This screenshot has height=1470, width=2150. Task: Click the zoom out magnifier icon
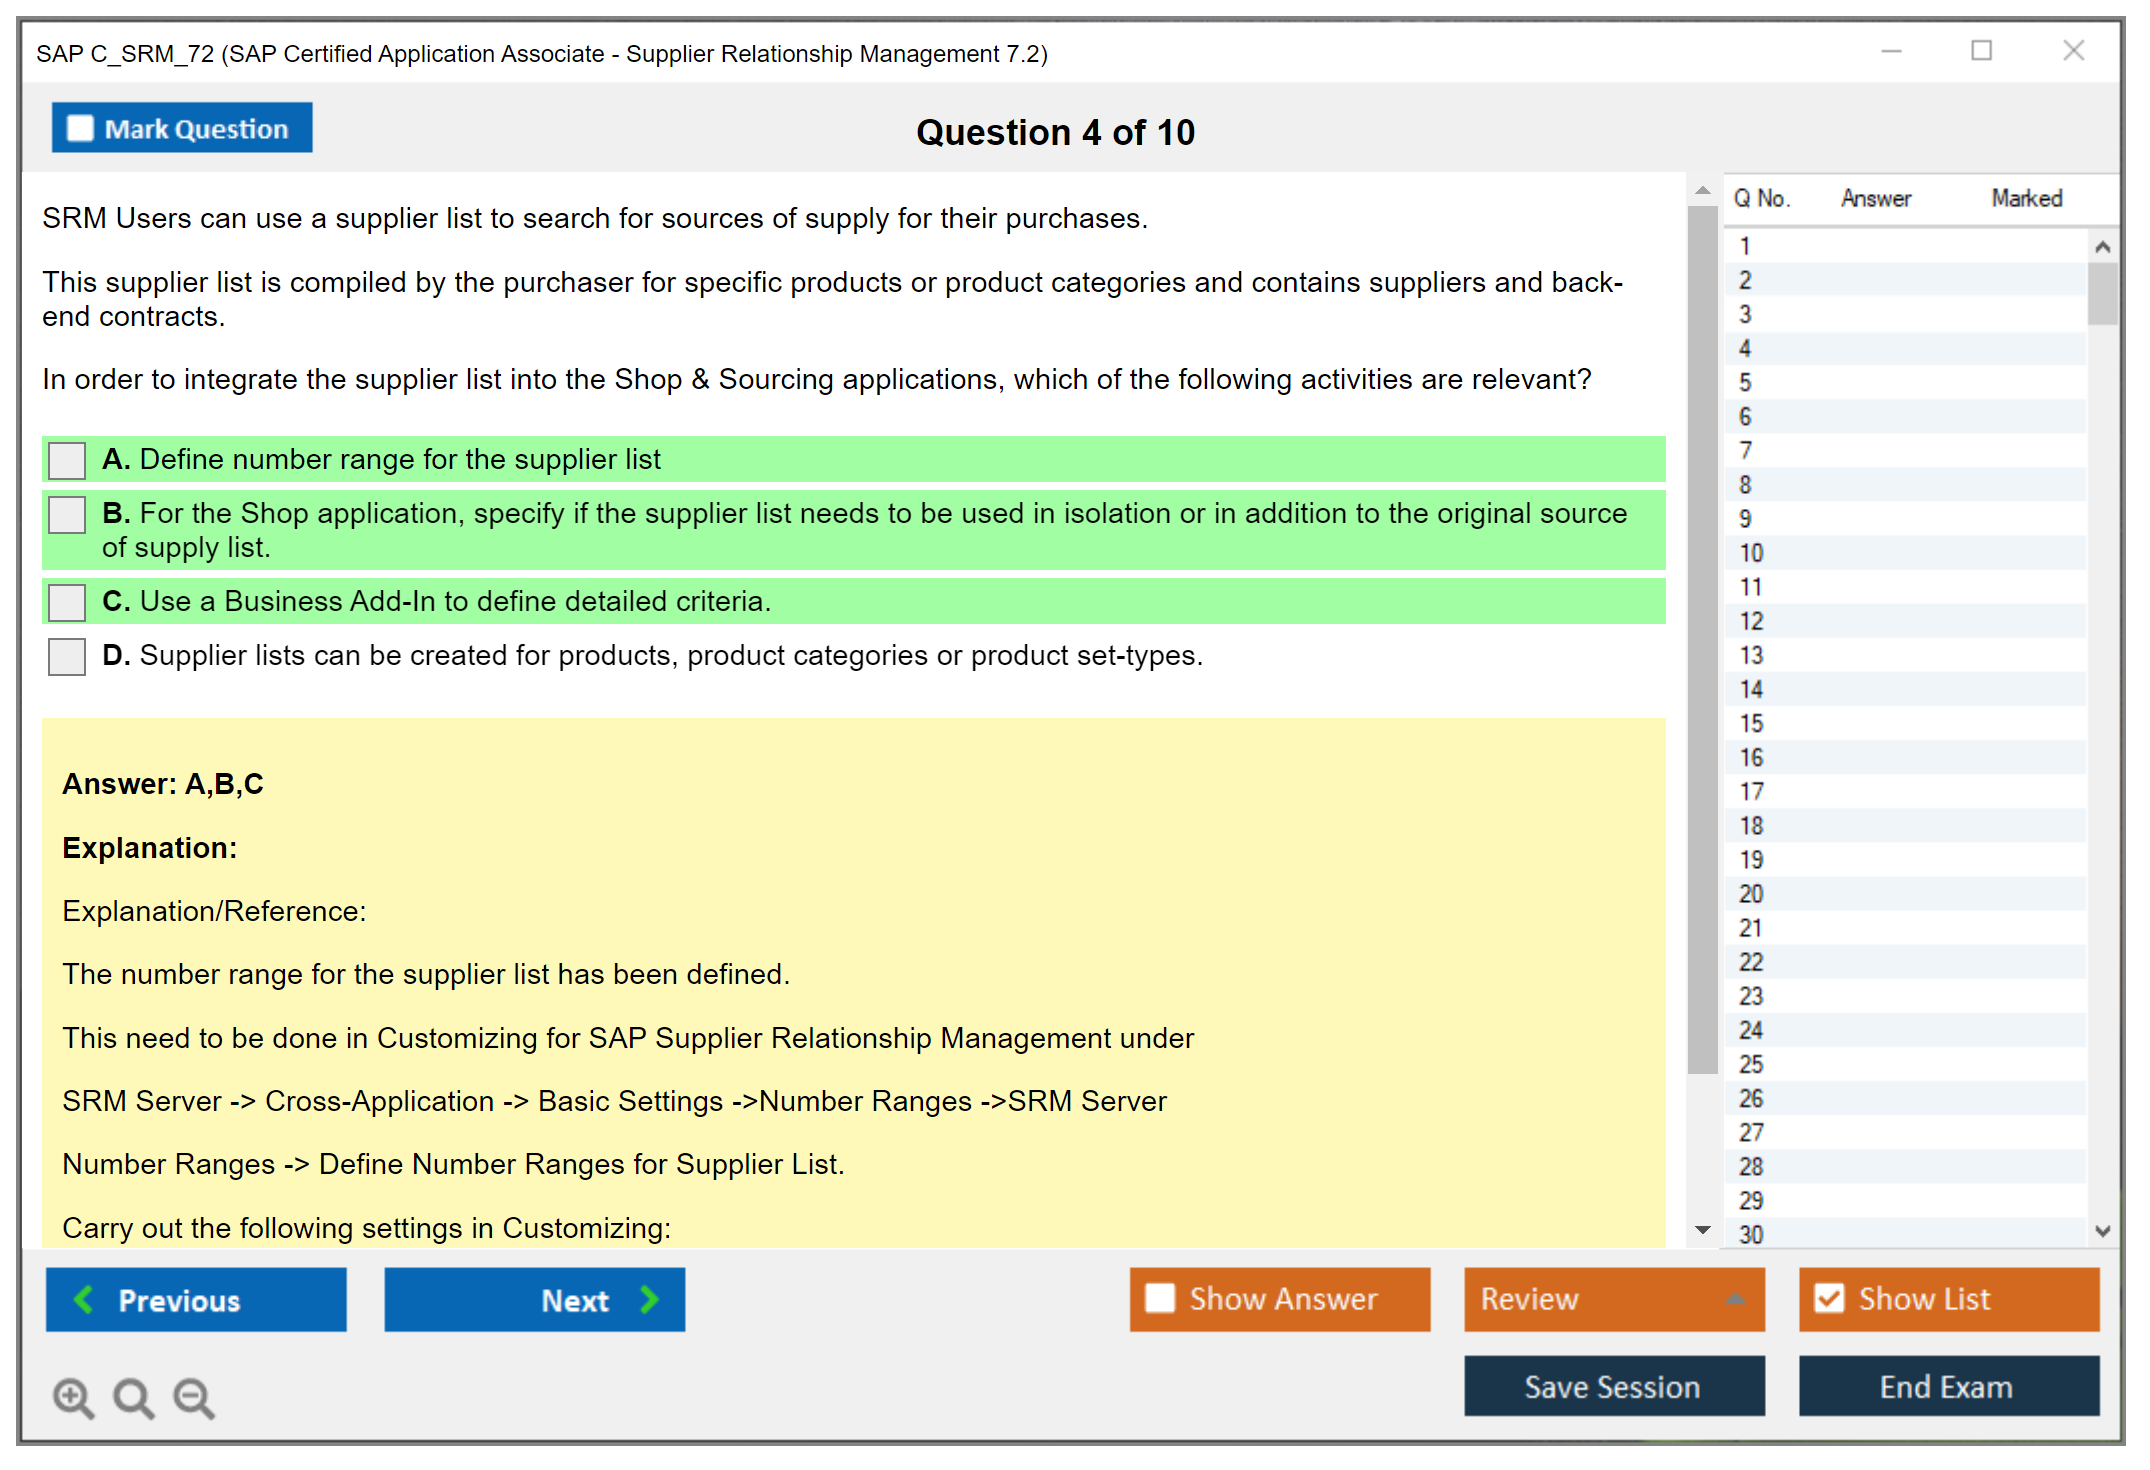194,1397
